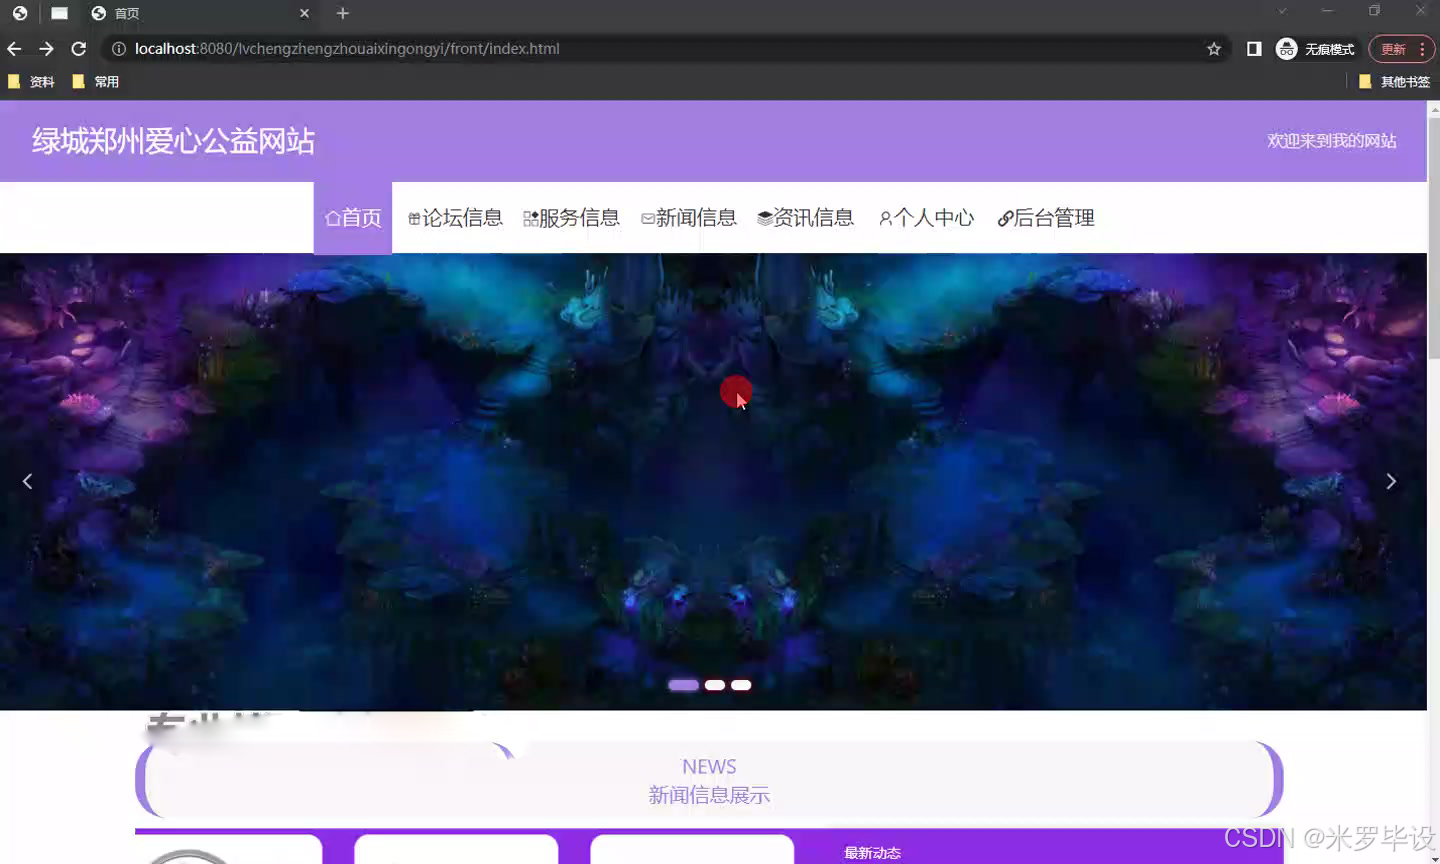Select the second carousel indicator dot

point(714,684)
